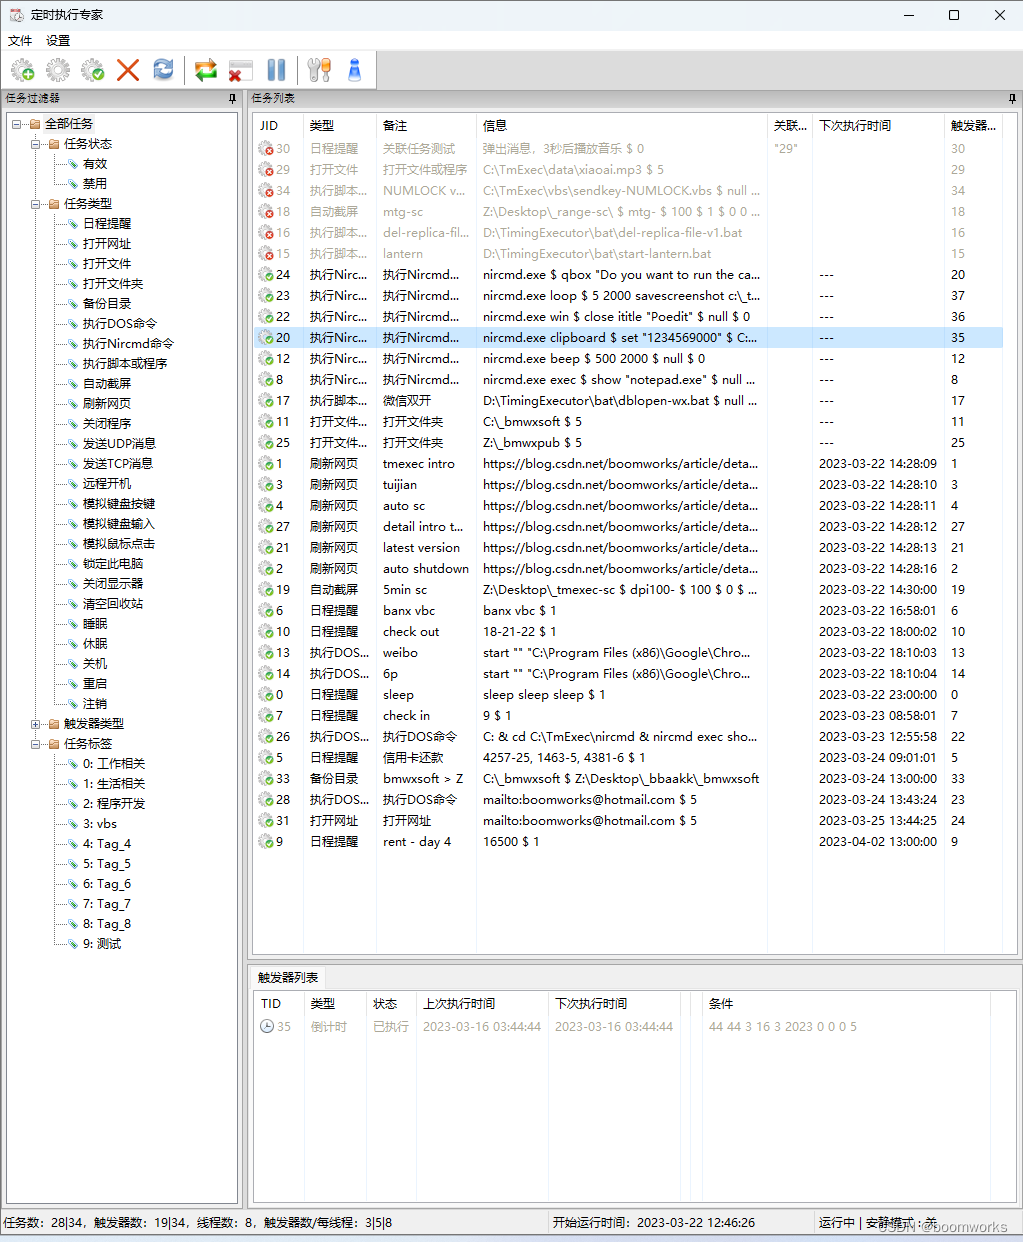1023x1242 pixels.
Task: Collapse the 任务标签 tree node
Action: (36, 744)
